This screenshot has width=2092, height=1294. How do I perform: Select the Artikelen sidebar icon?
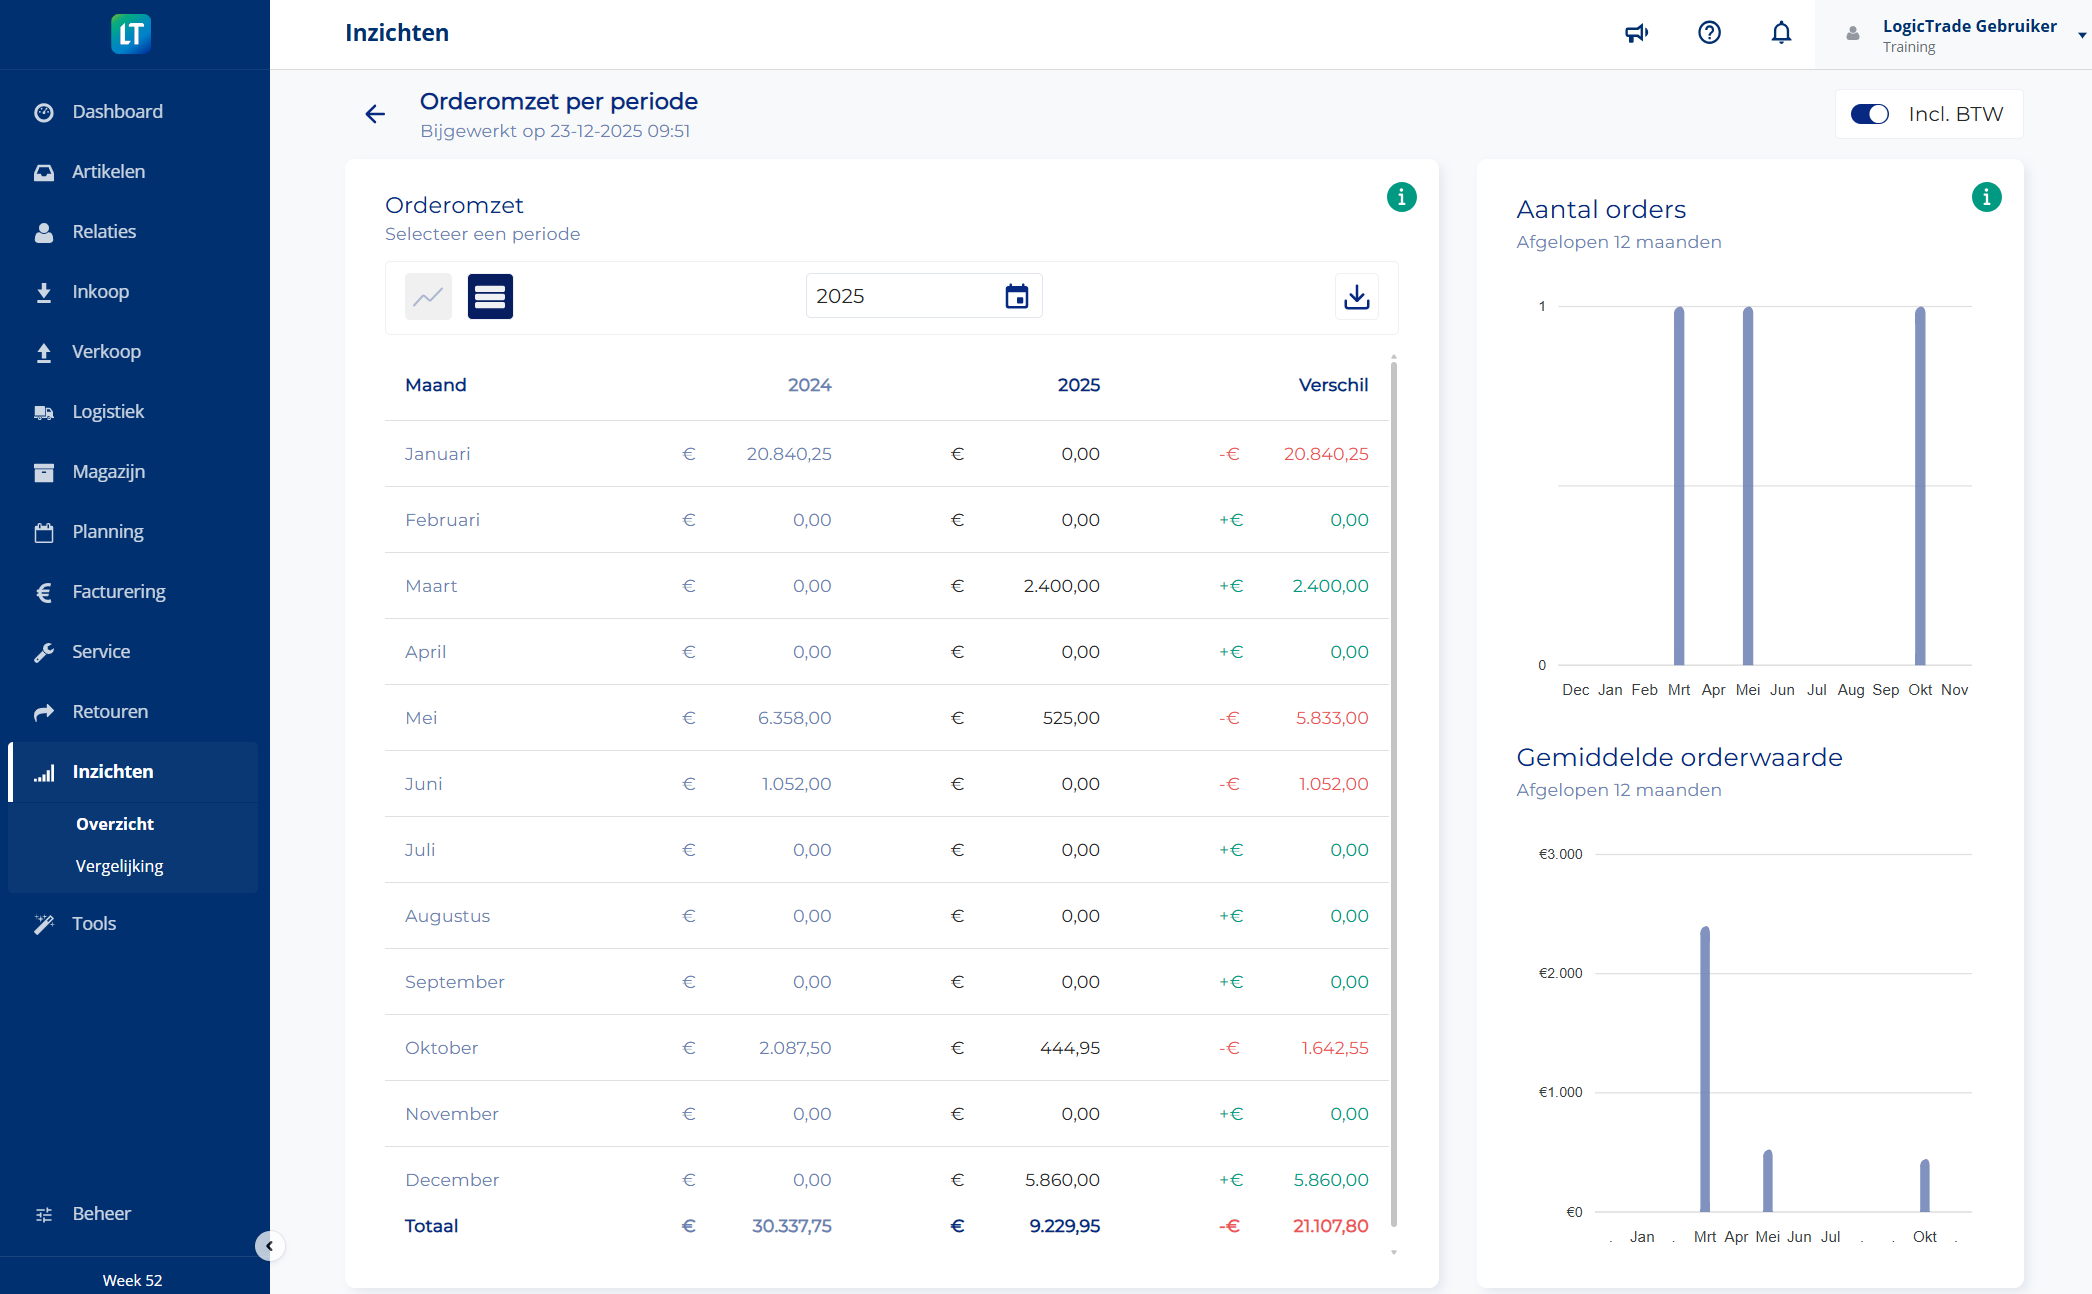pyautogui.click(x=44, y=171)
